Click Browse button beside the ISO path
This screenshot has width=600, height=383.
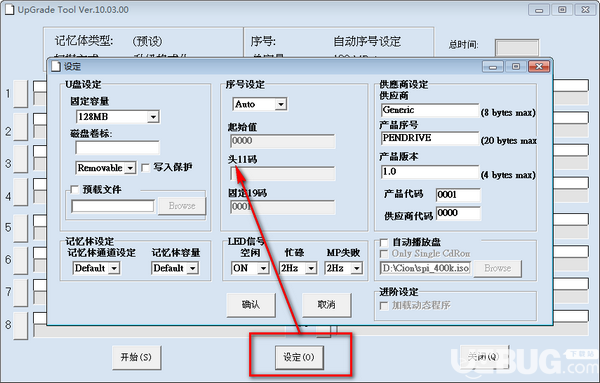tap(497, 268)
